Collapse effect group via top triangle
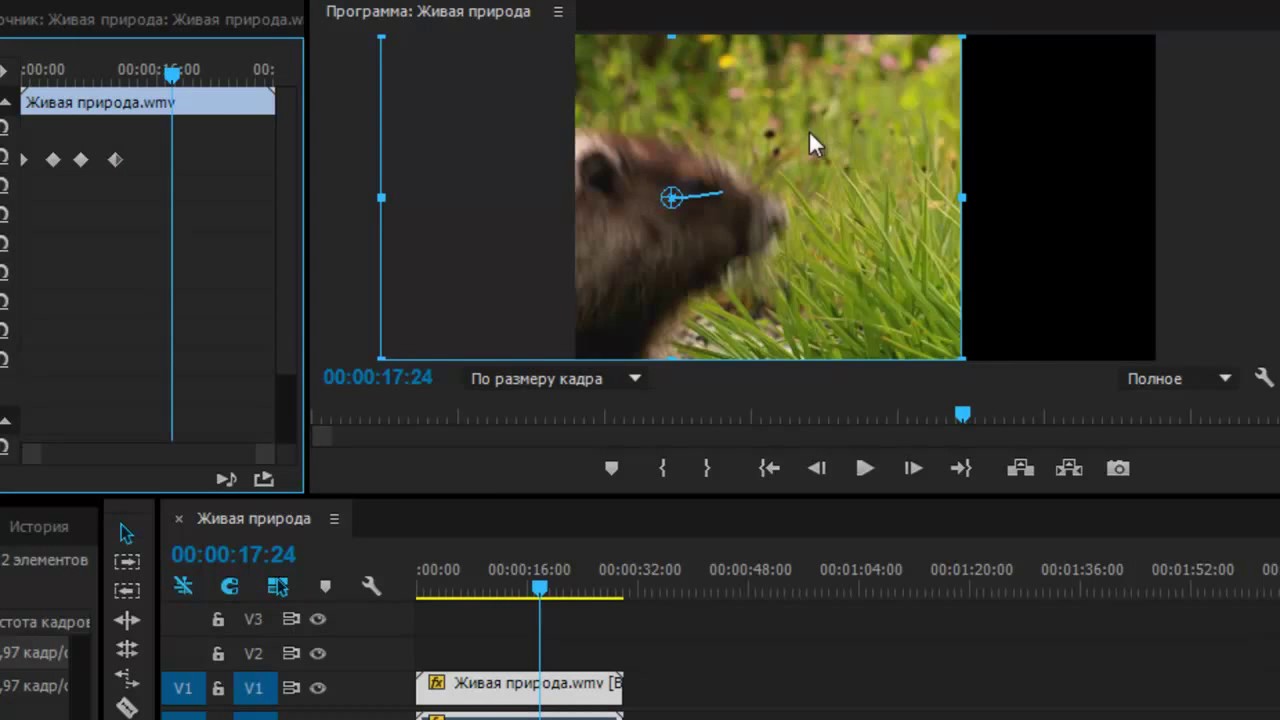Screen dimensions: 1280x720 (x=5, y=102)
